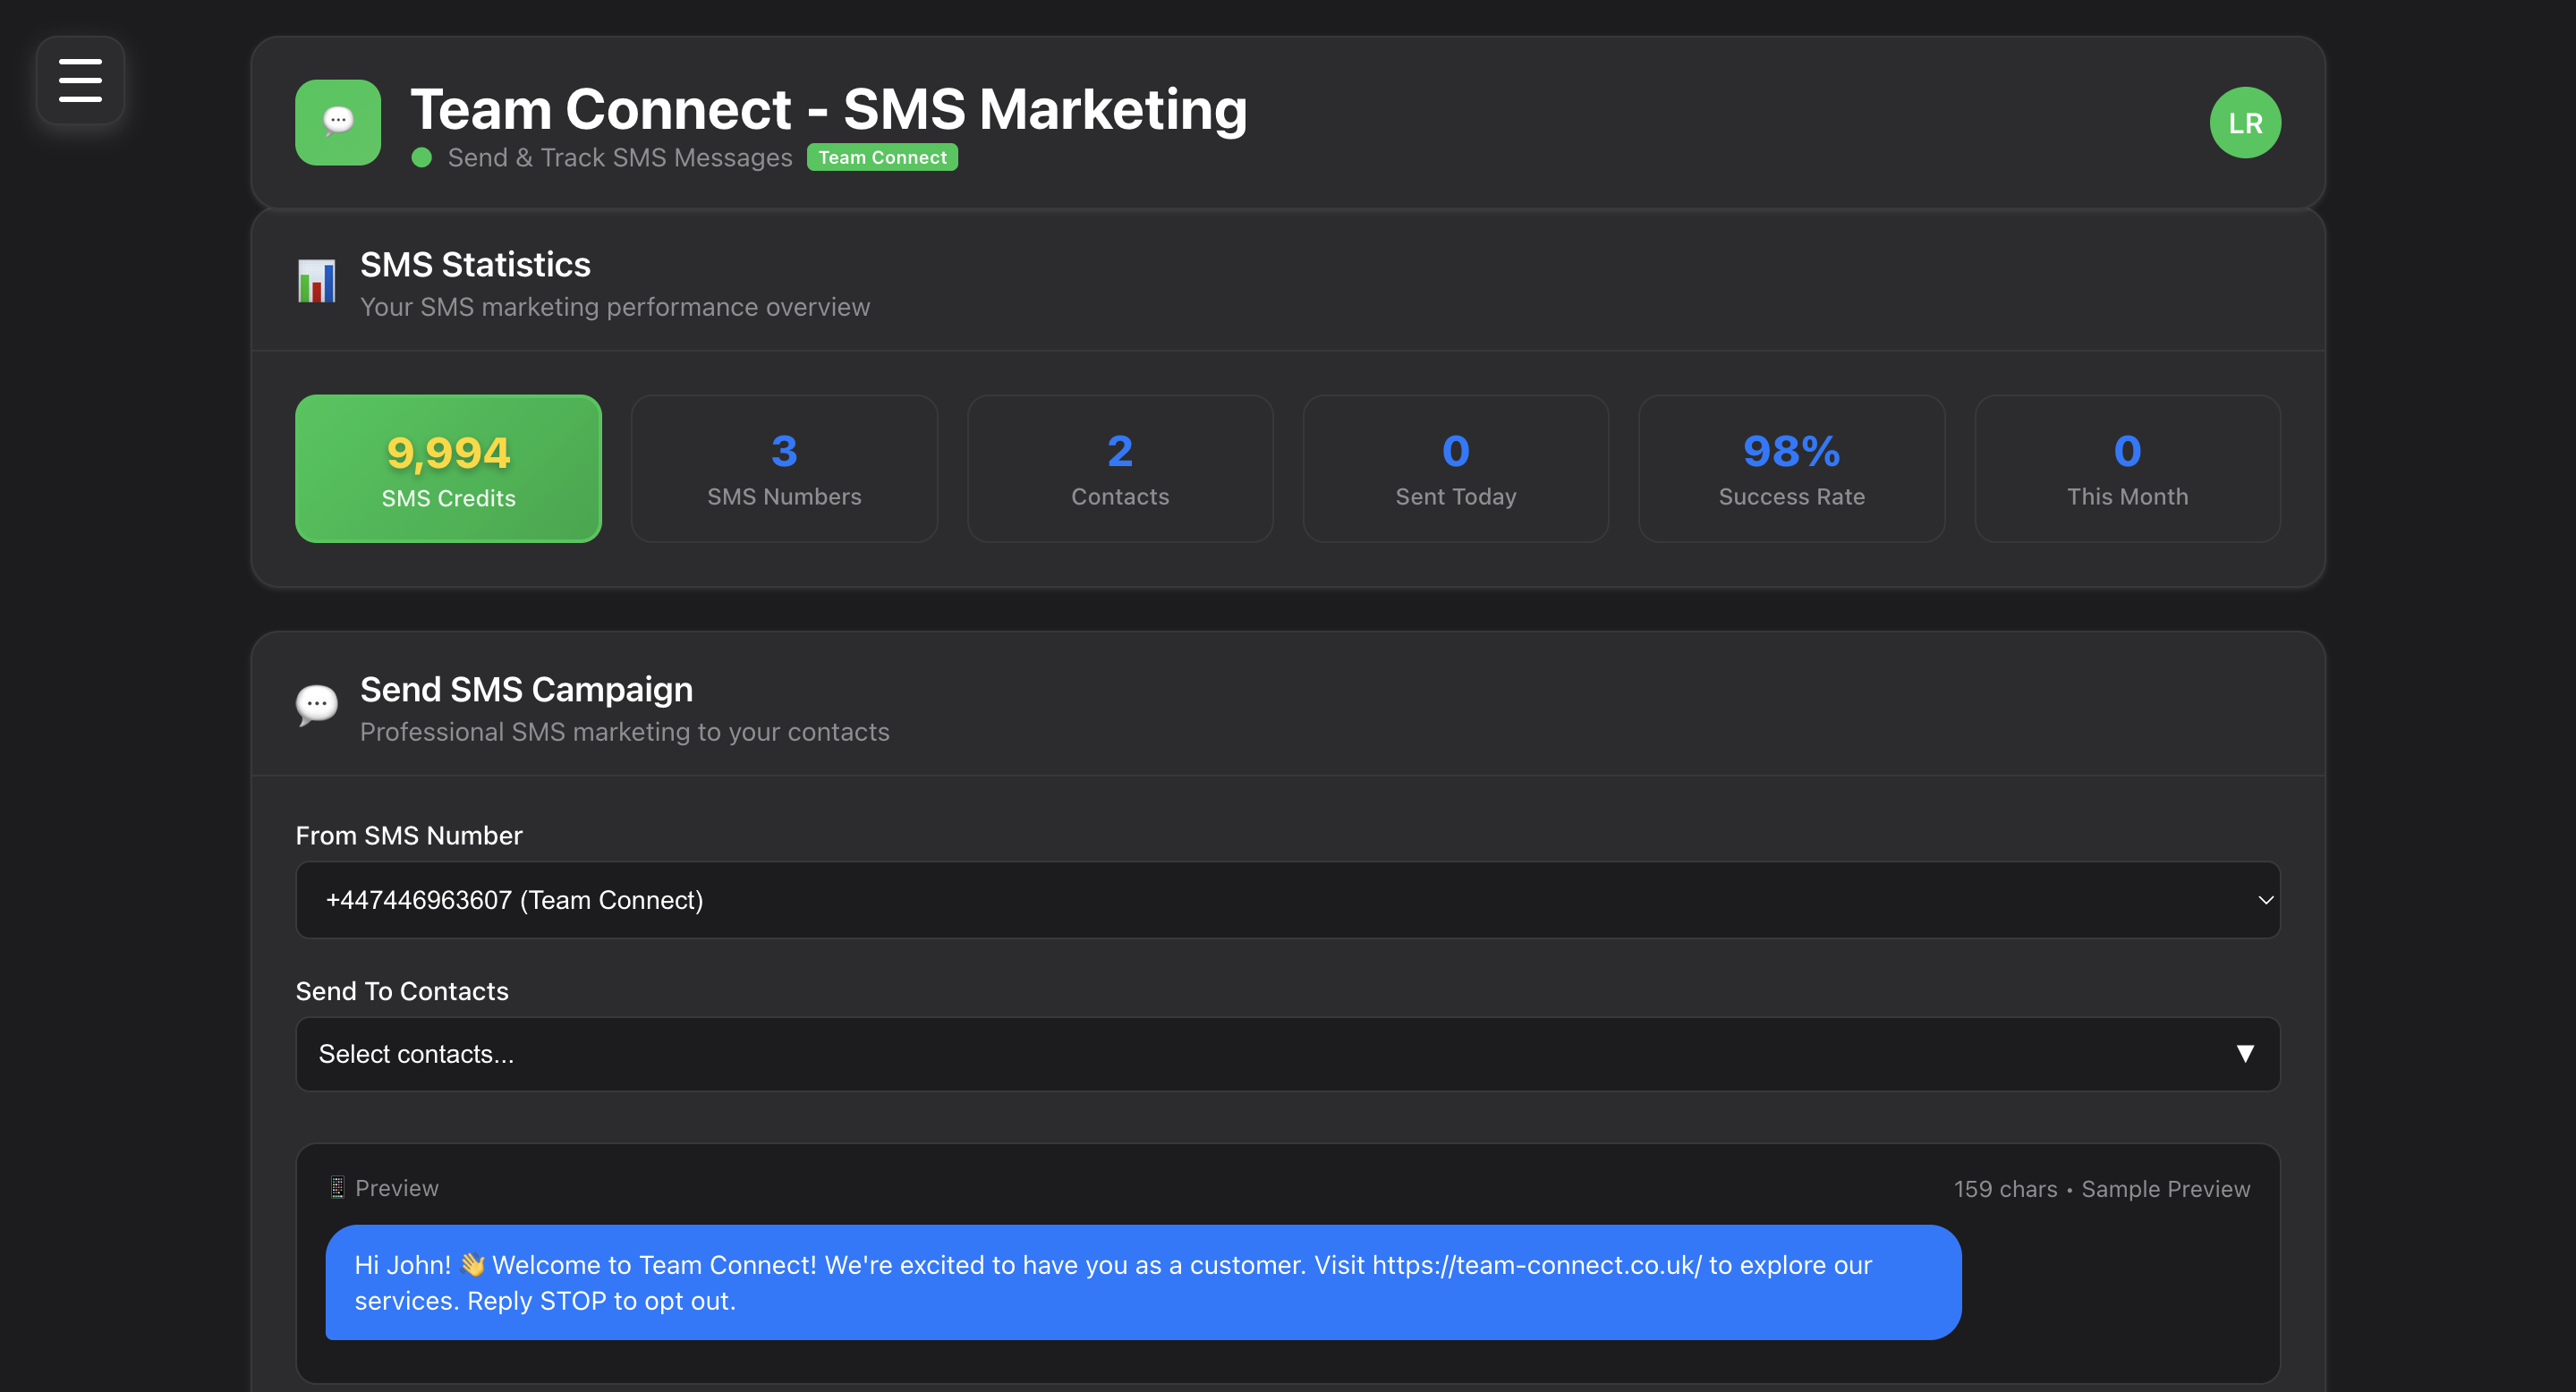This screenshot has height=1392, width=2576.
Task: Expand the Select contacts dropdown
Action: (x=1288, y=1054)
